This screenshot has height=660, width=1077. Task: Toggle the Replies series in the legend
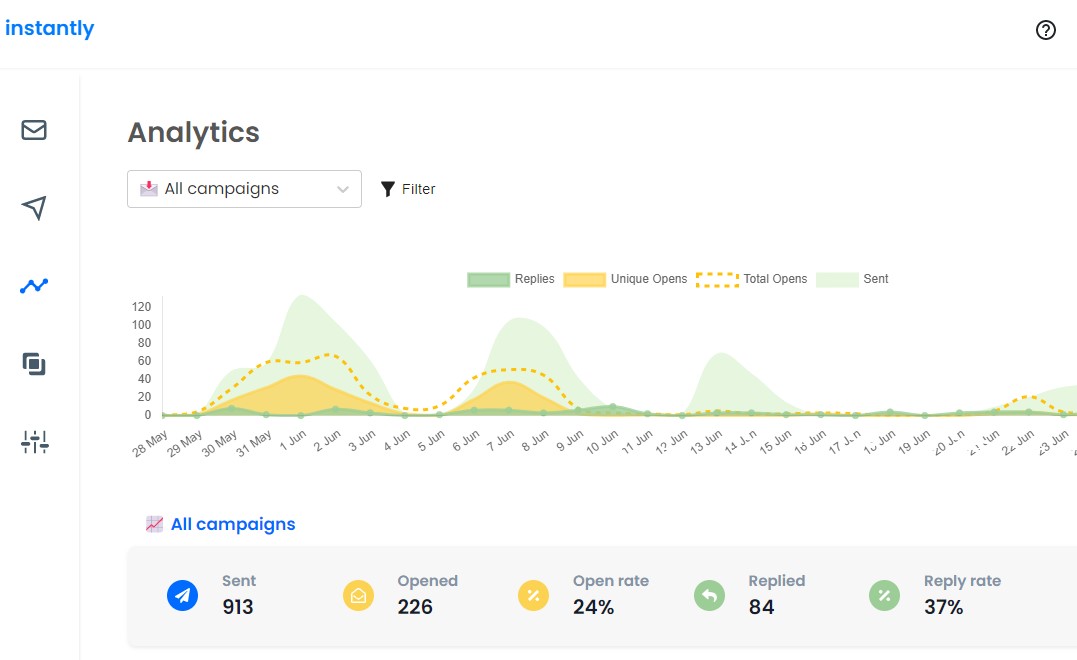[510, 279]
